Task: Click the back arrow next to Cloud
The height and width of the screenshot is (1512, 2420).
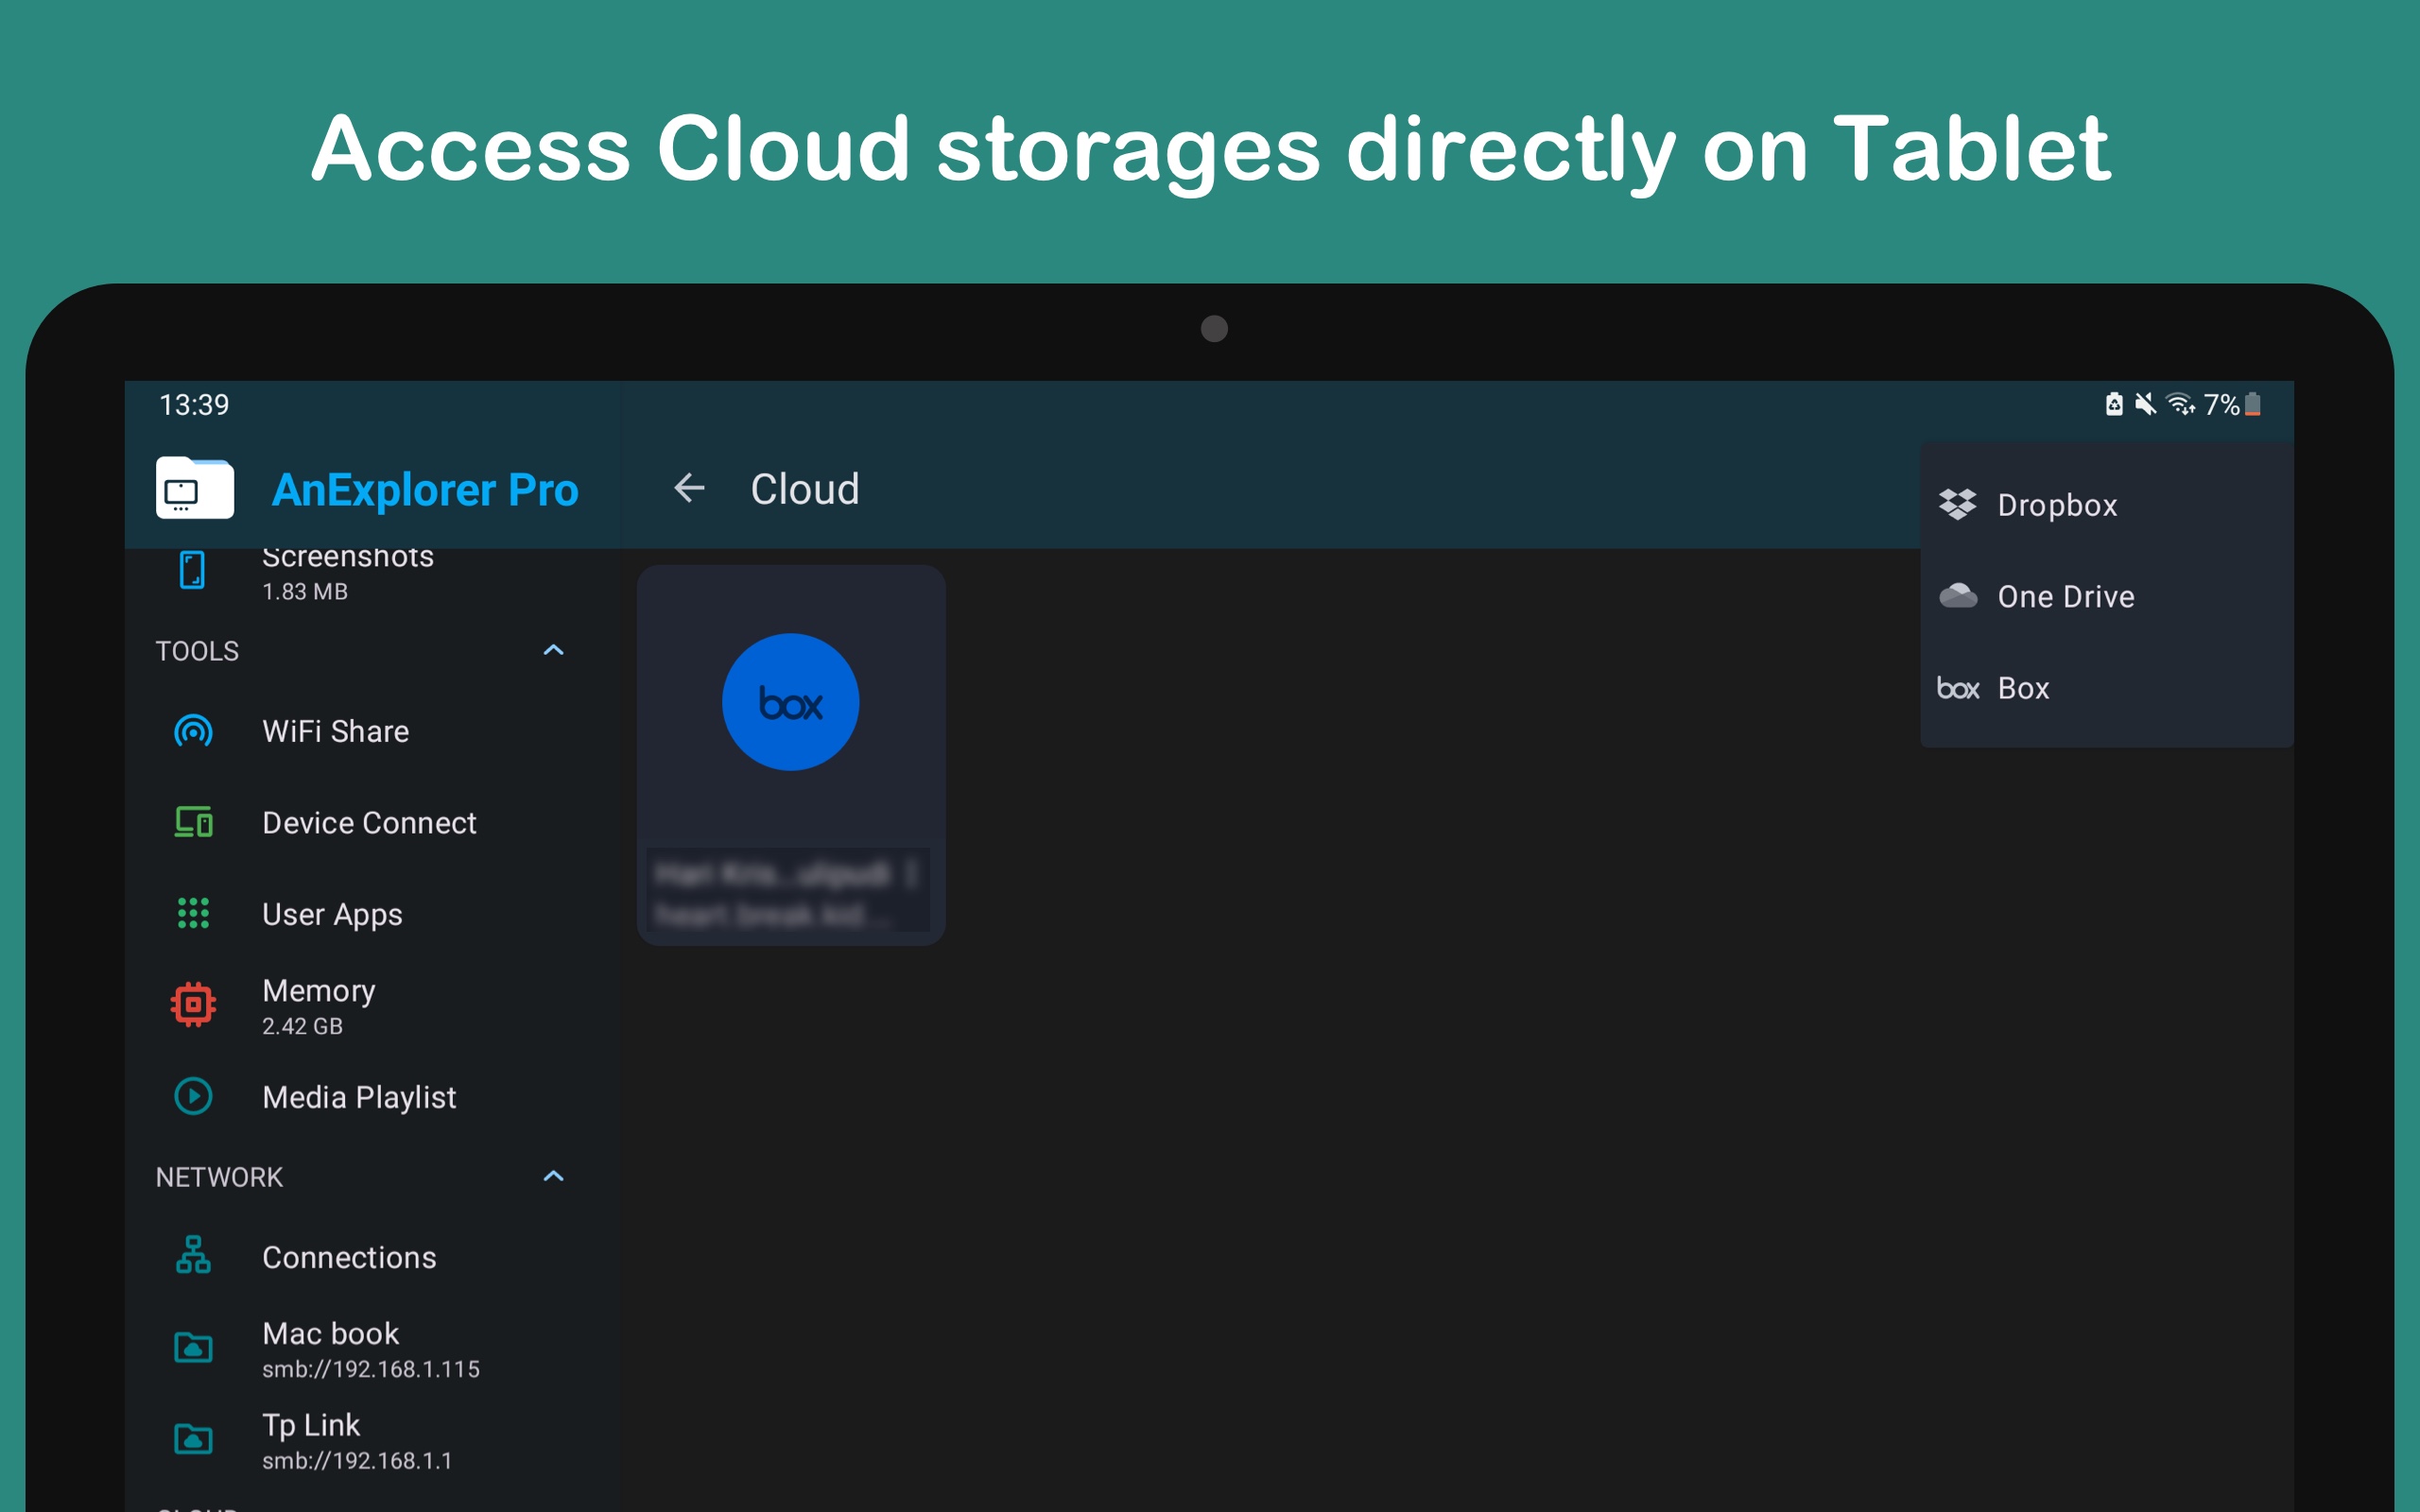Action: [689, 489]
